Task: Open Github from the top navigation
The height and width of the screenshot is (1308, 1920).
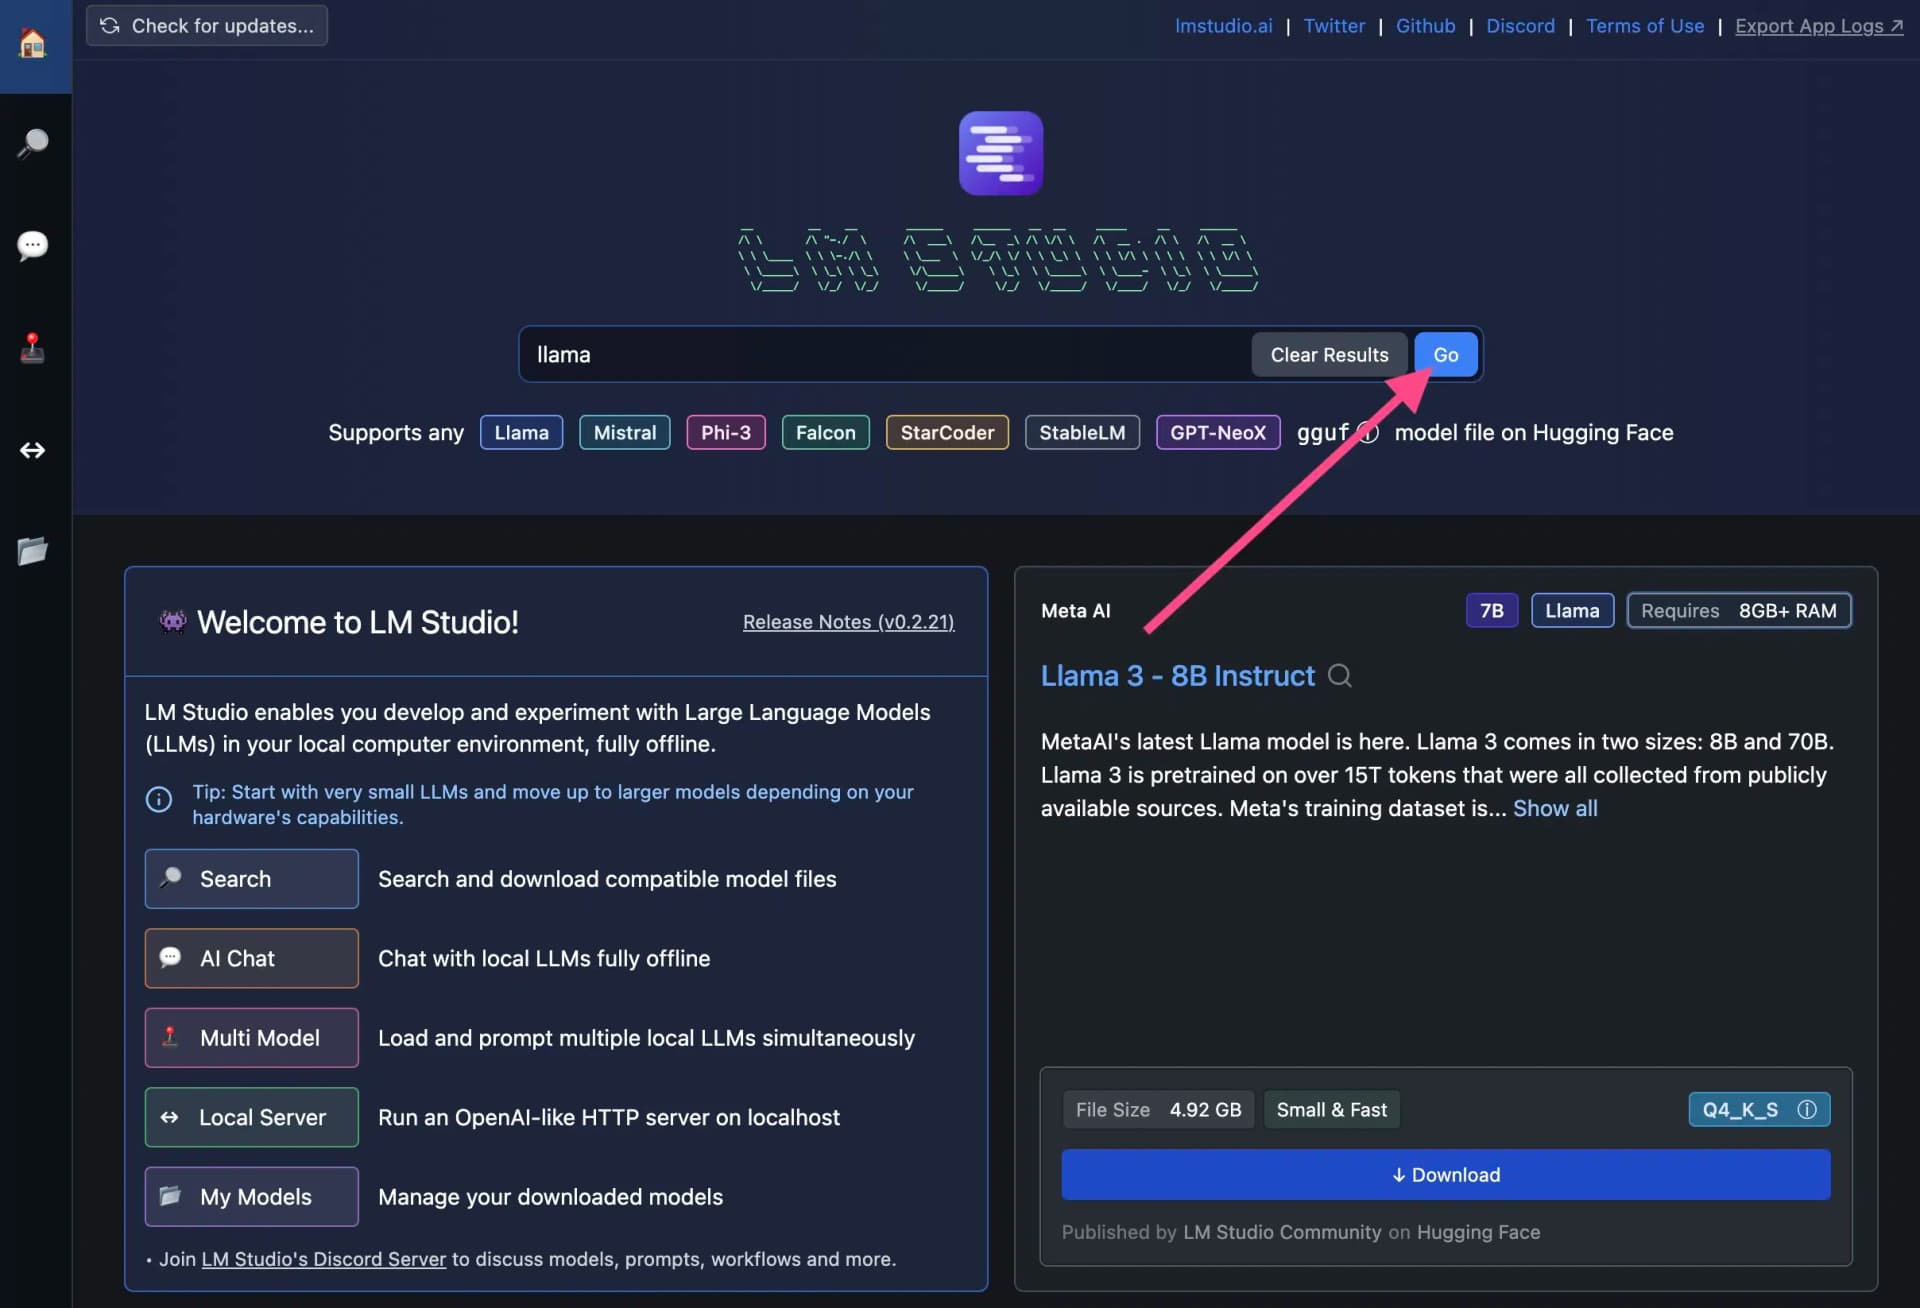Action: pos(1425,25)
